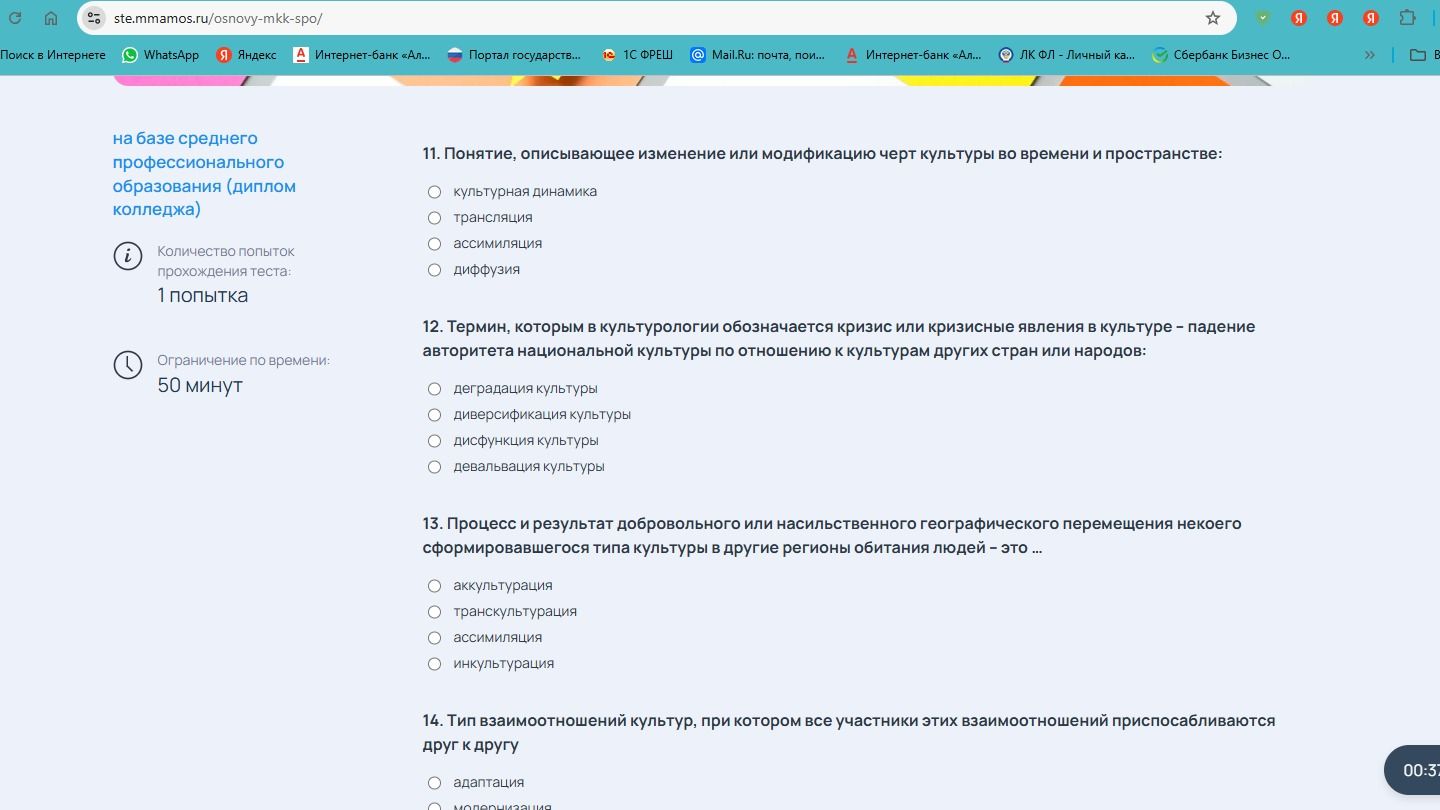This screenshot has width=1440, height=810.
Task: Show hidden bookmarks with the double chevron
Action: (1370, 55)
